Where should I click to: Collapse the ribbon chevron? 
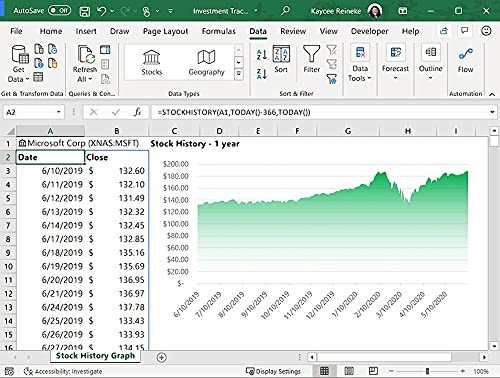[492, 94]
